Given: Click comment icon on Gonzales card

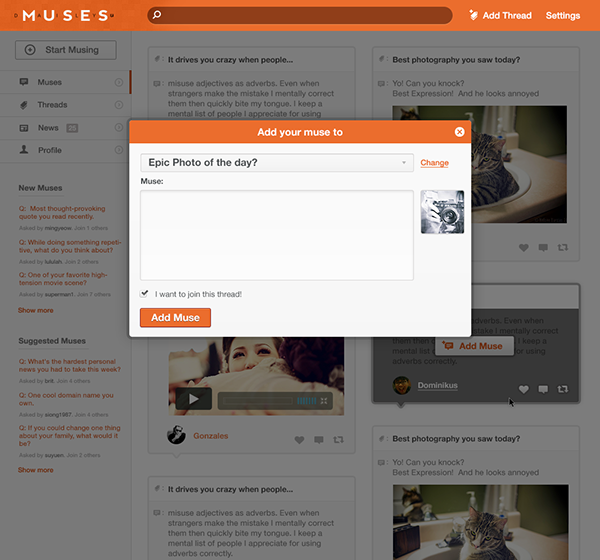Looking at the screenshot, I should point(319,440).
